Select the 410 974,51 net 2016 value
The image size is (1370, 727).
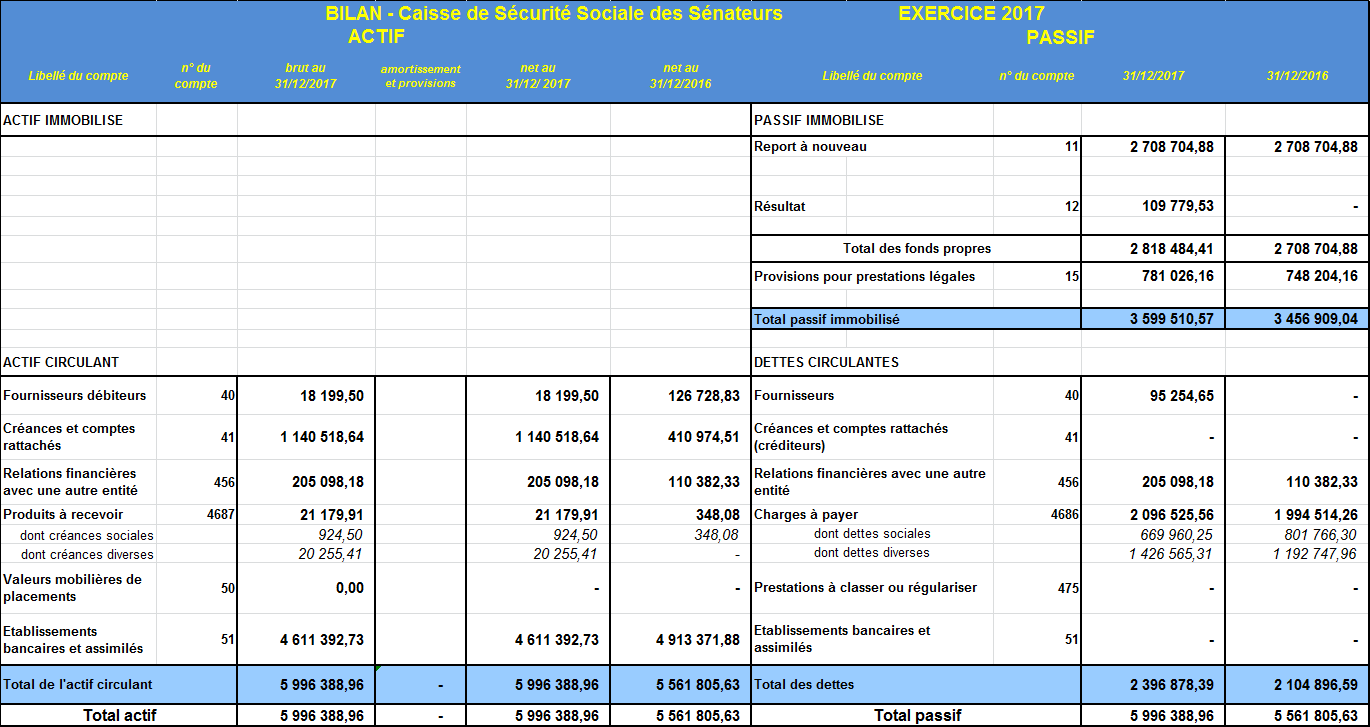click(703, 437)
